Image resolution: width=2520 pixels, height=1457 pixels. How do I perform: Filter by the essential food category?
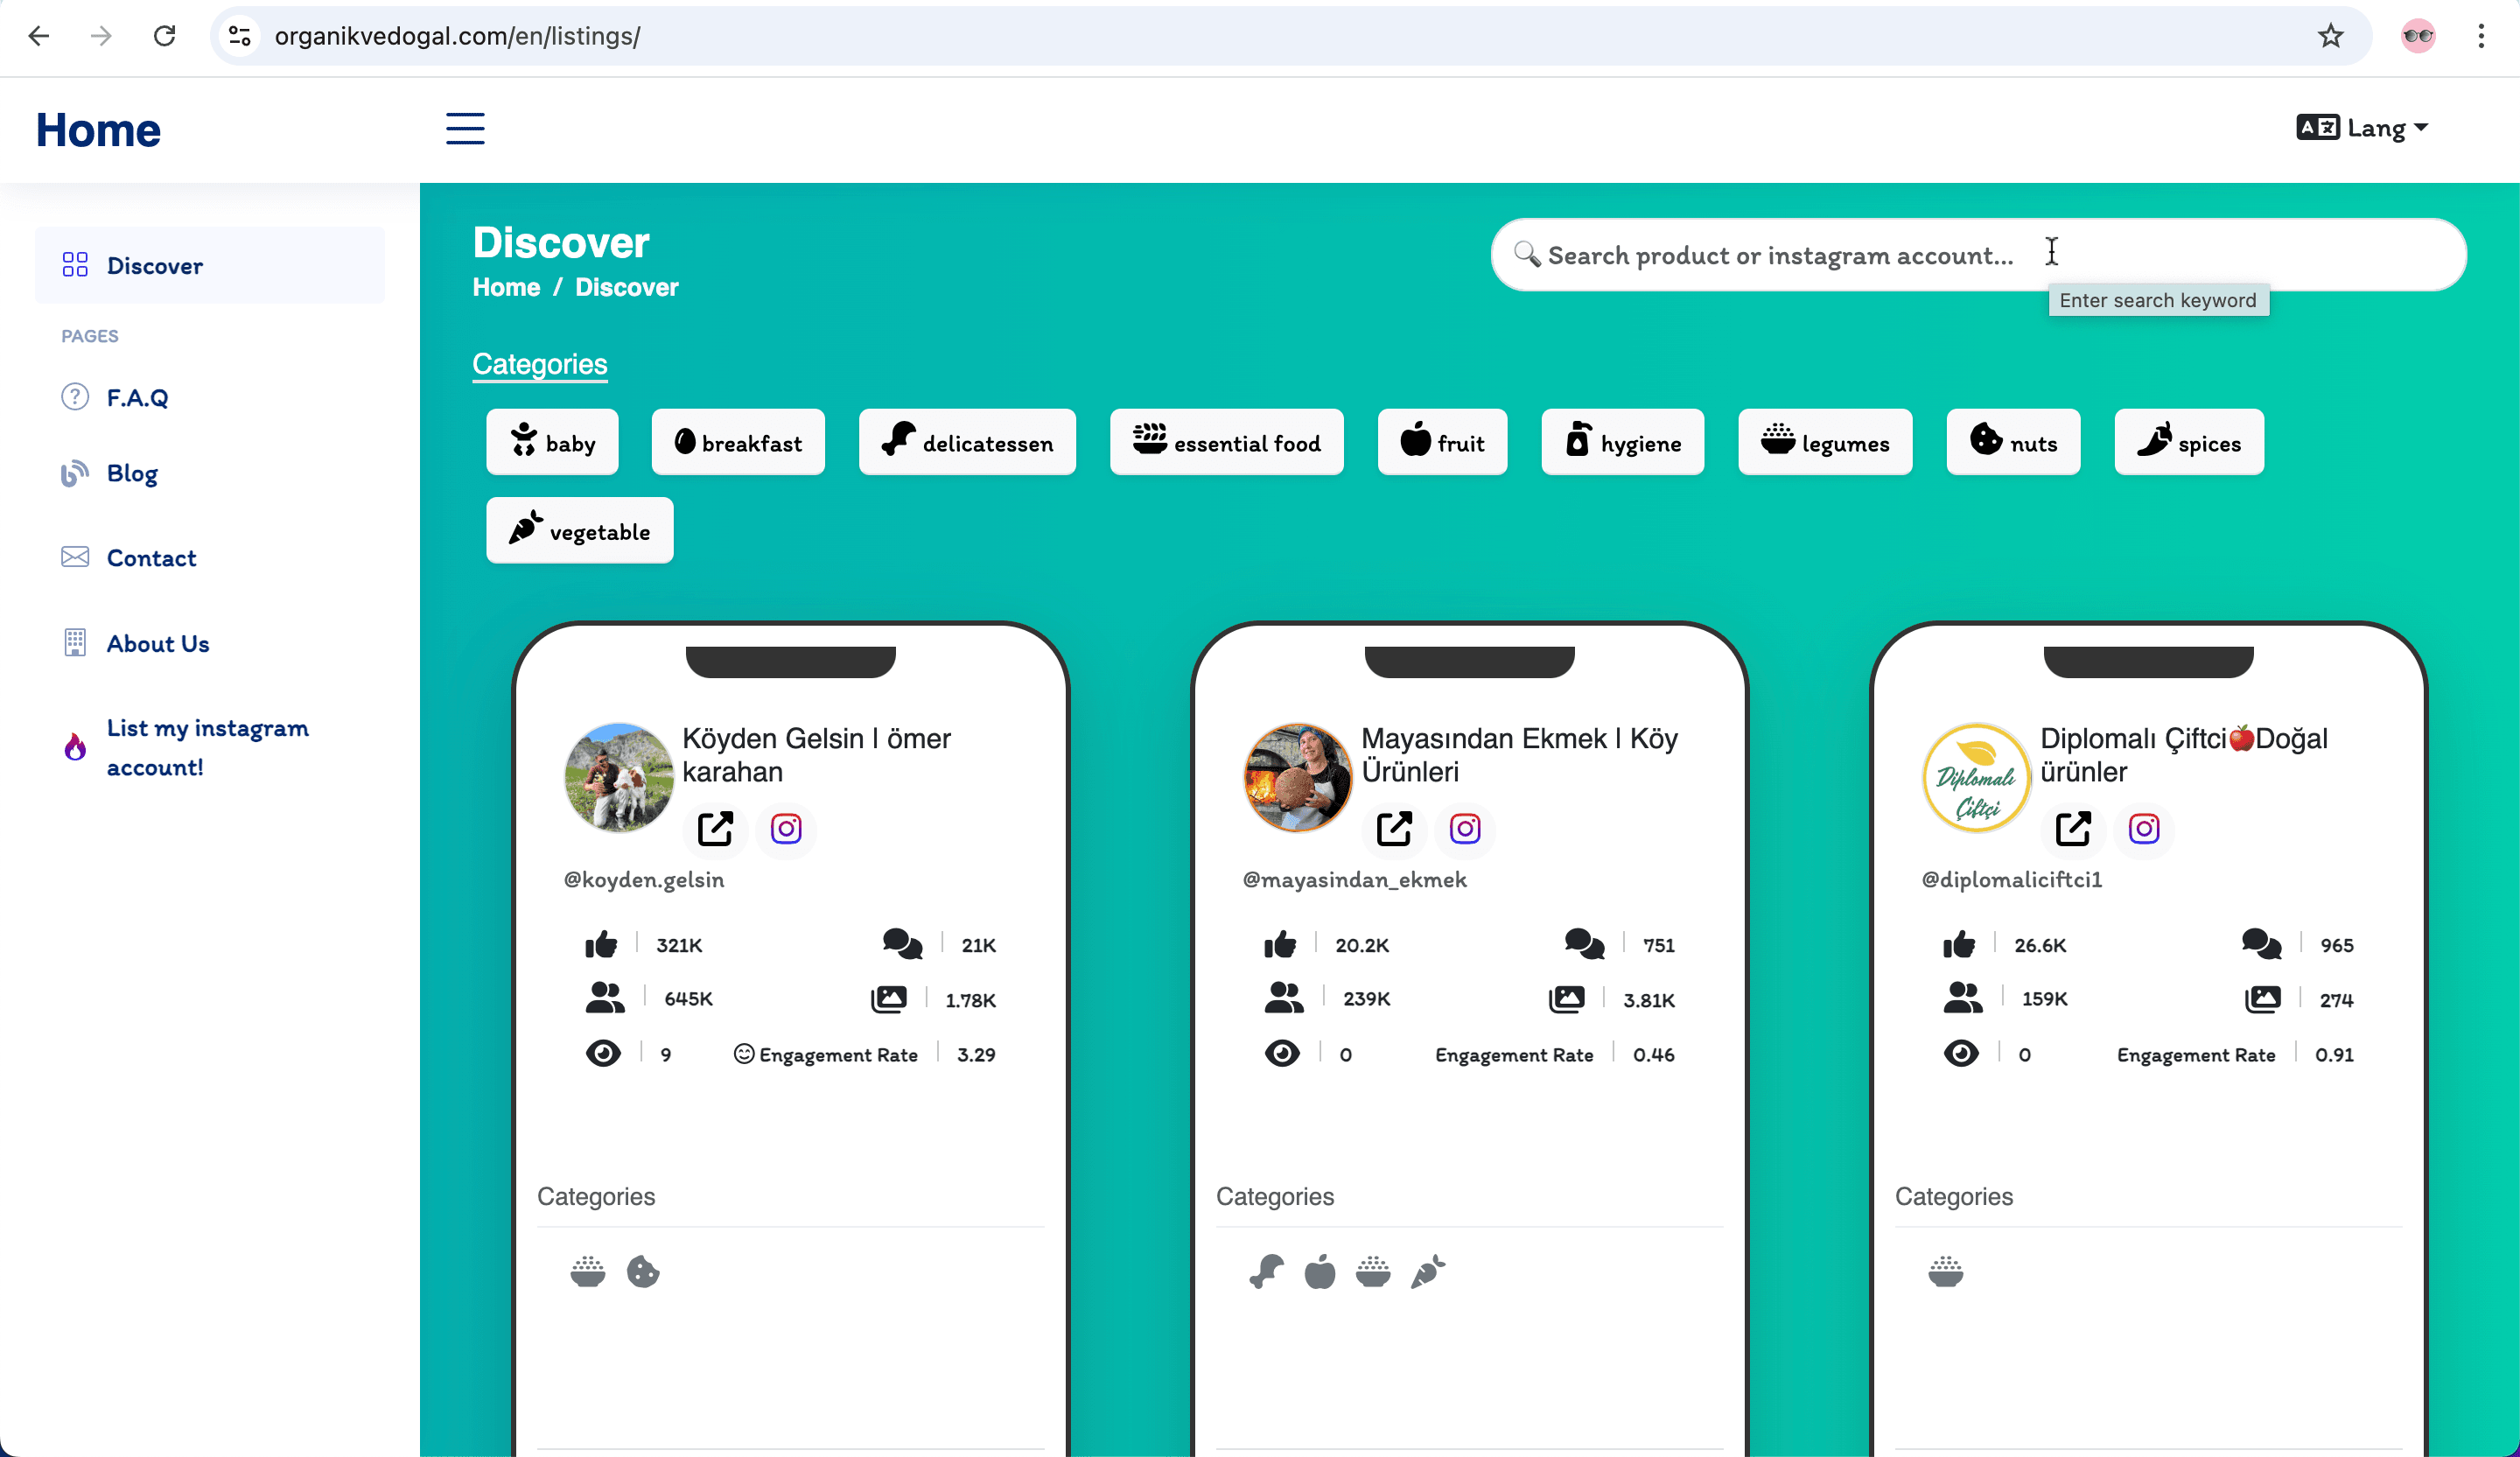click(x=1226, y=442)
